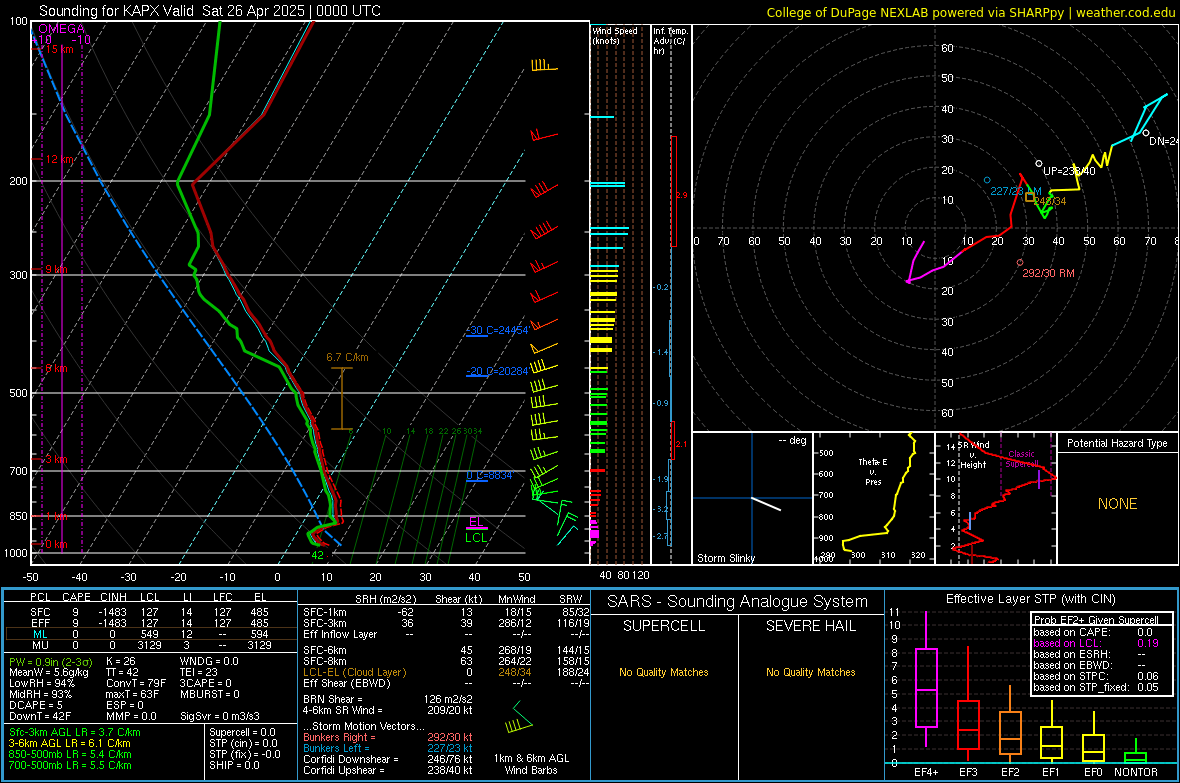This screenshot has width=1180, height=783.
Task: Click the 'Theta-E v. Pres' inset title
Action: coord(873,472)
